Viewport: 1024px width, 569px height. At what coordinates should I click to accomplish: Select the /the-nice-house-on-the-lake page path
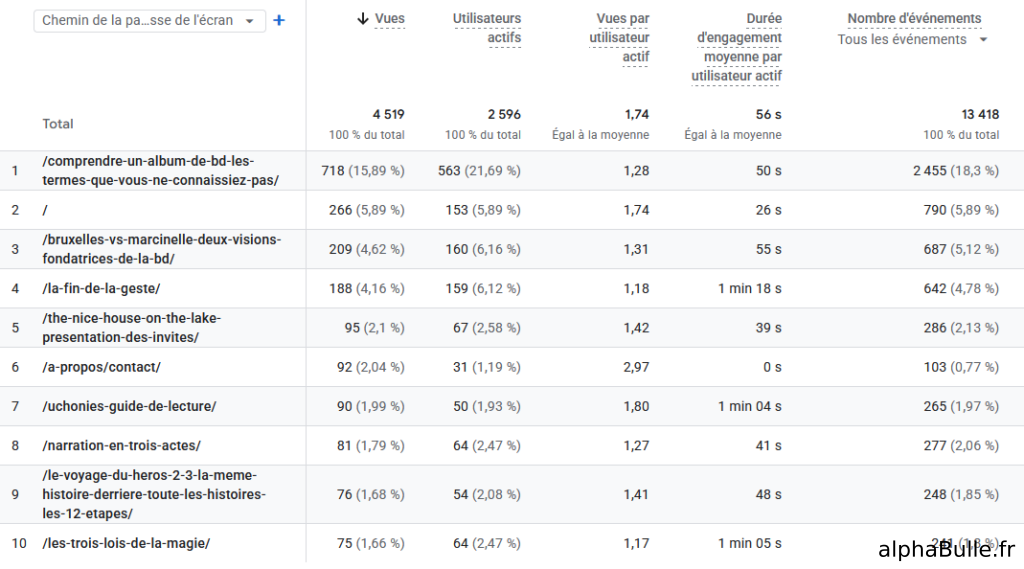point(132,327)
